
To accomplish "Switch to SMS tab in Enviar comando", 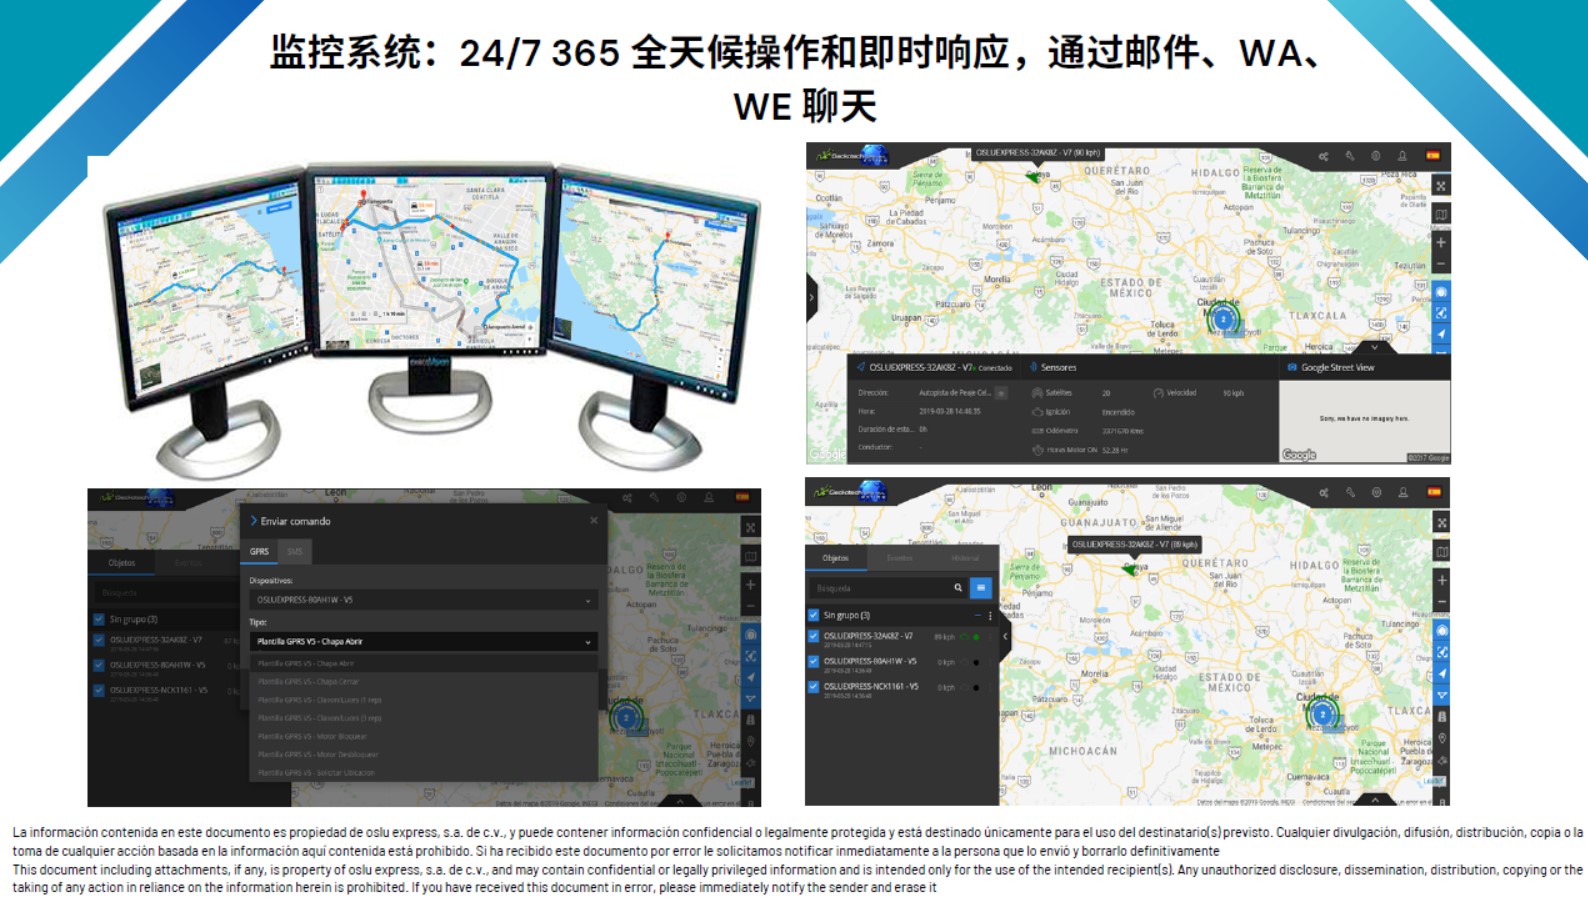I will [295, 551].
